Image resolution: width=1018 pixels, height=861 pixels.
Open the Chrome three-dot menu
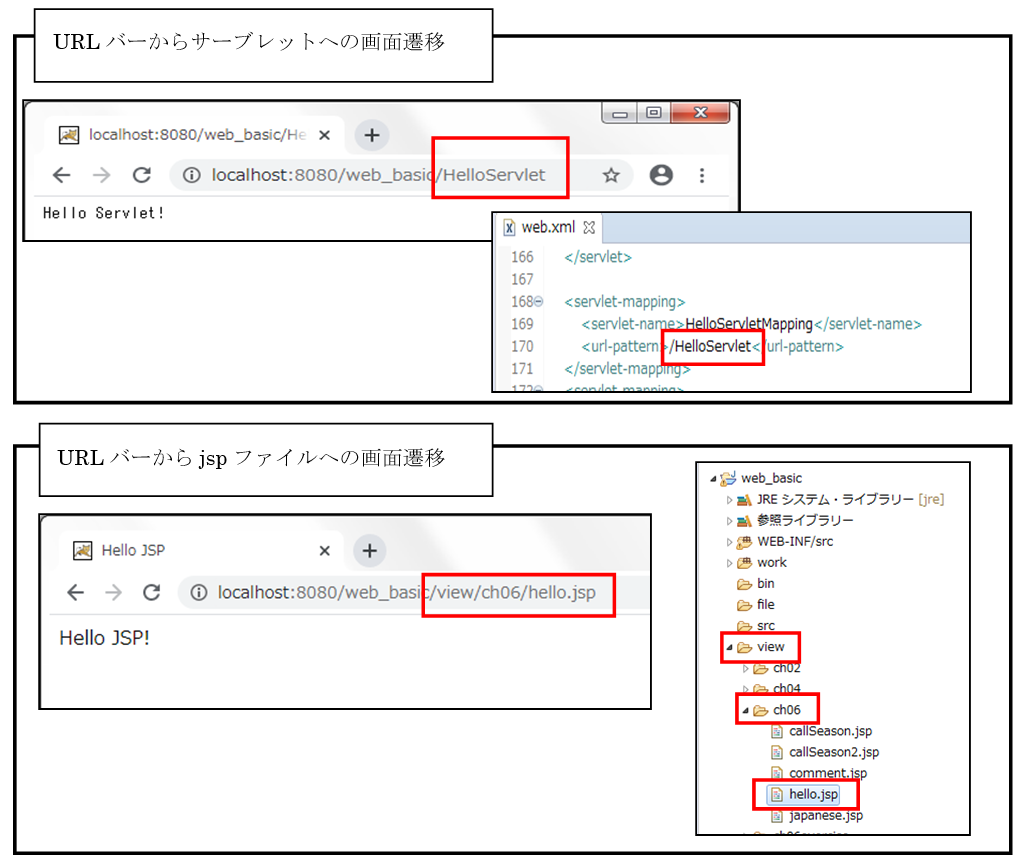point(702,175)
